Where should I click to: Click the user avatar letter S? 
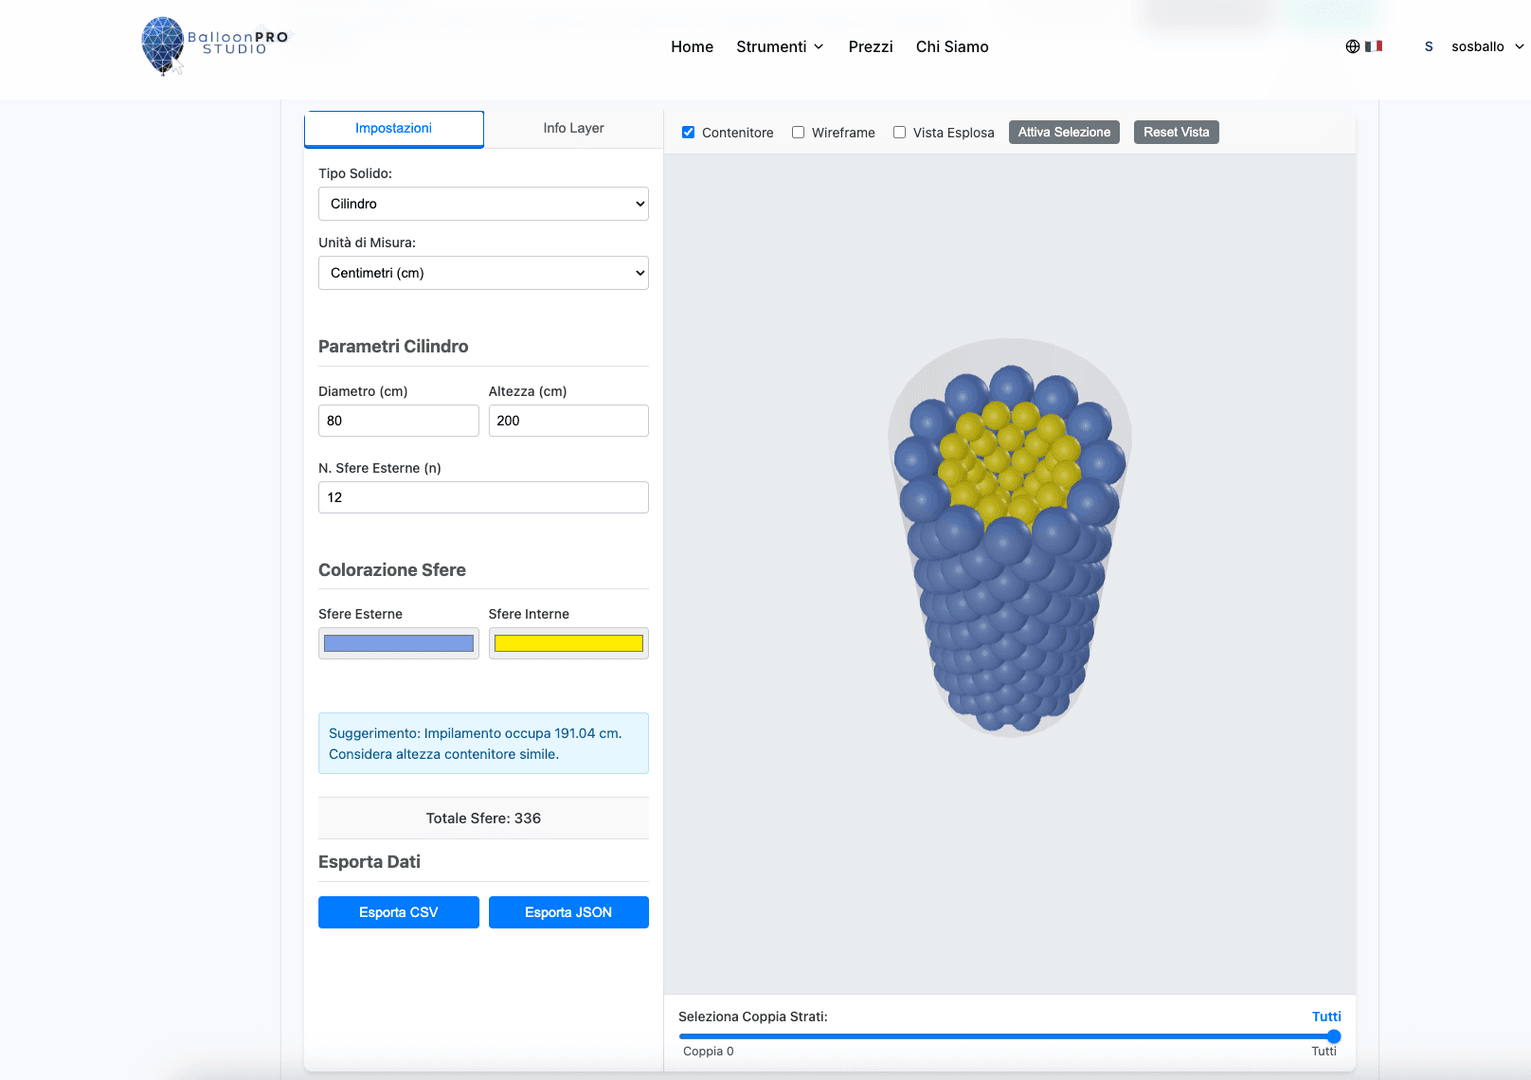coord(1428,47)
